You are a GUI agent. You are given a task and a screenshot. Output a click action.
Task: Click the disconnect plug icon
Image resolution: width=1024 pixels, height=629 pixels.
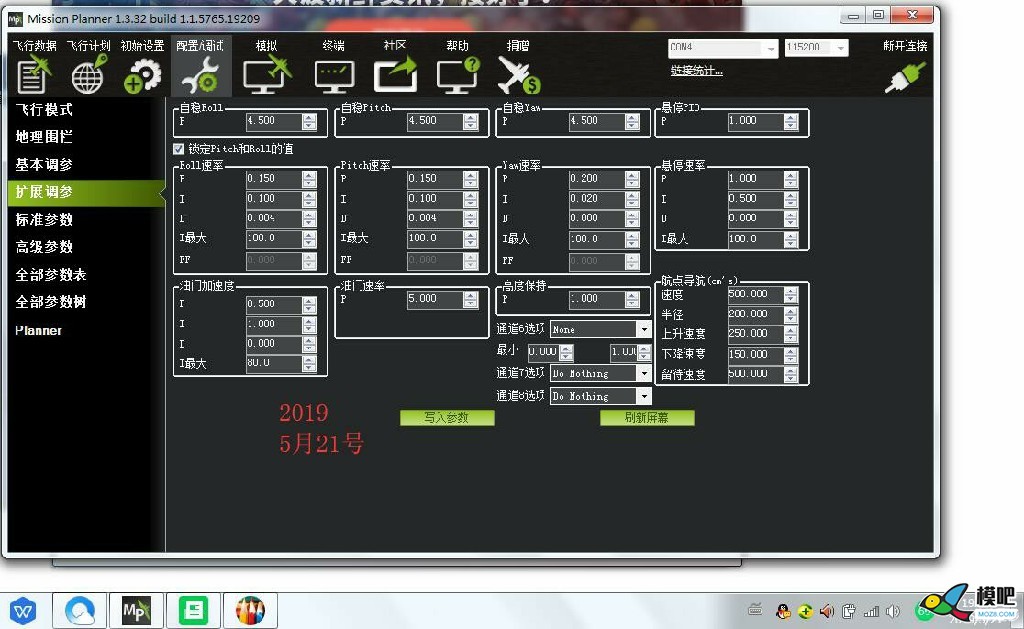coord(905,77)
